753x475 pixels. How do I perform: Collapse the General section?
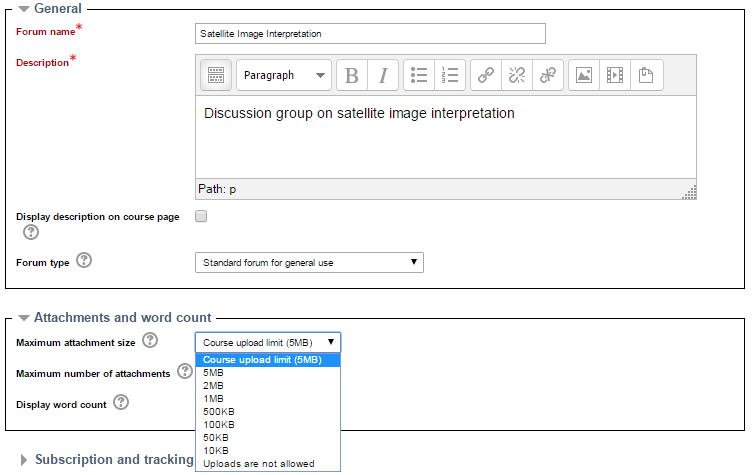point(24,9)
